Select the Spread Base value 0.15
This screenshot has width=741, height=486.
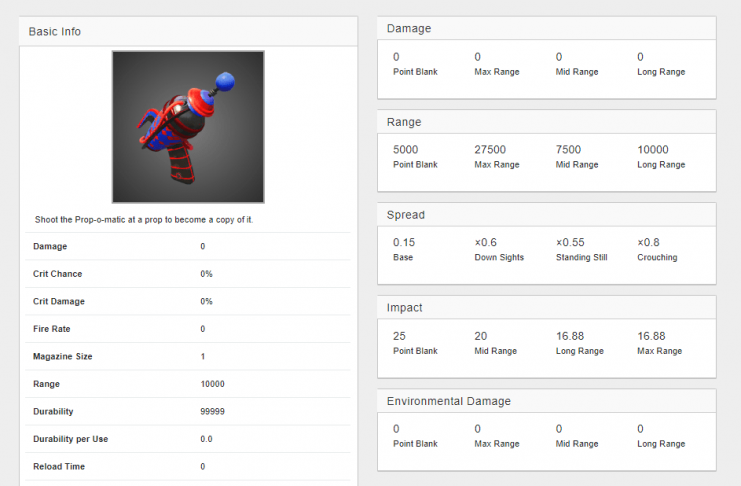pyautogui.click(x=404, y=242)
